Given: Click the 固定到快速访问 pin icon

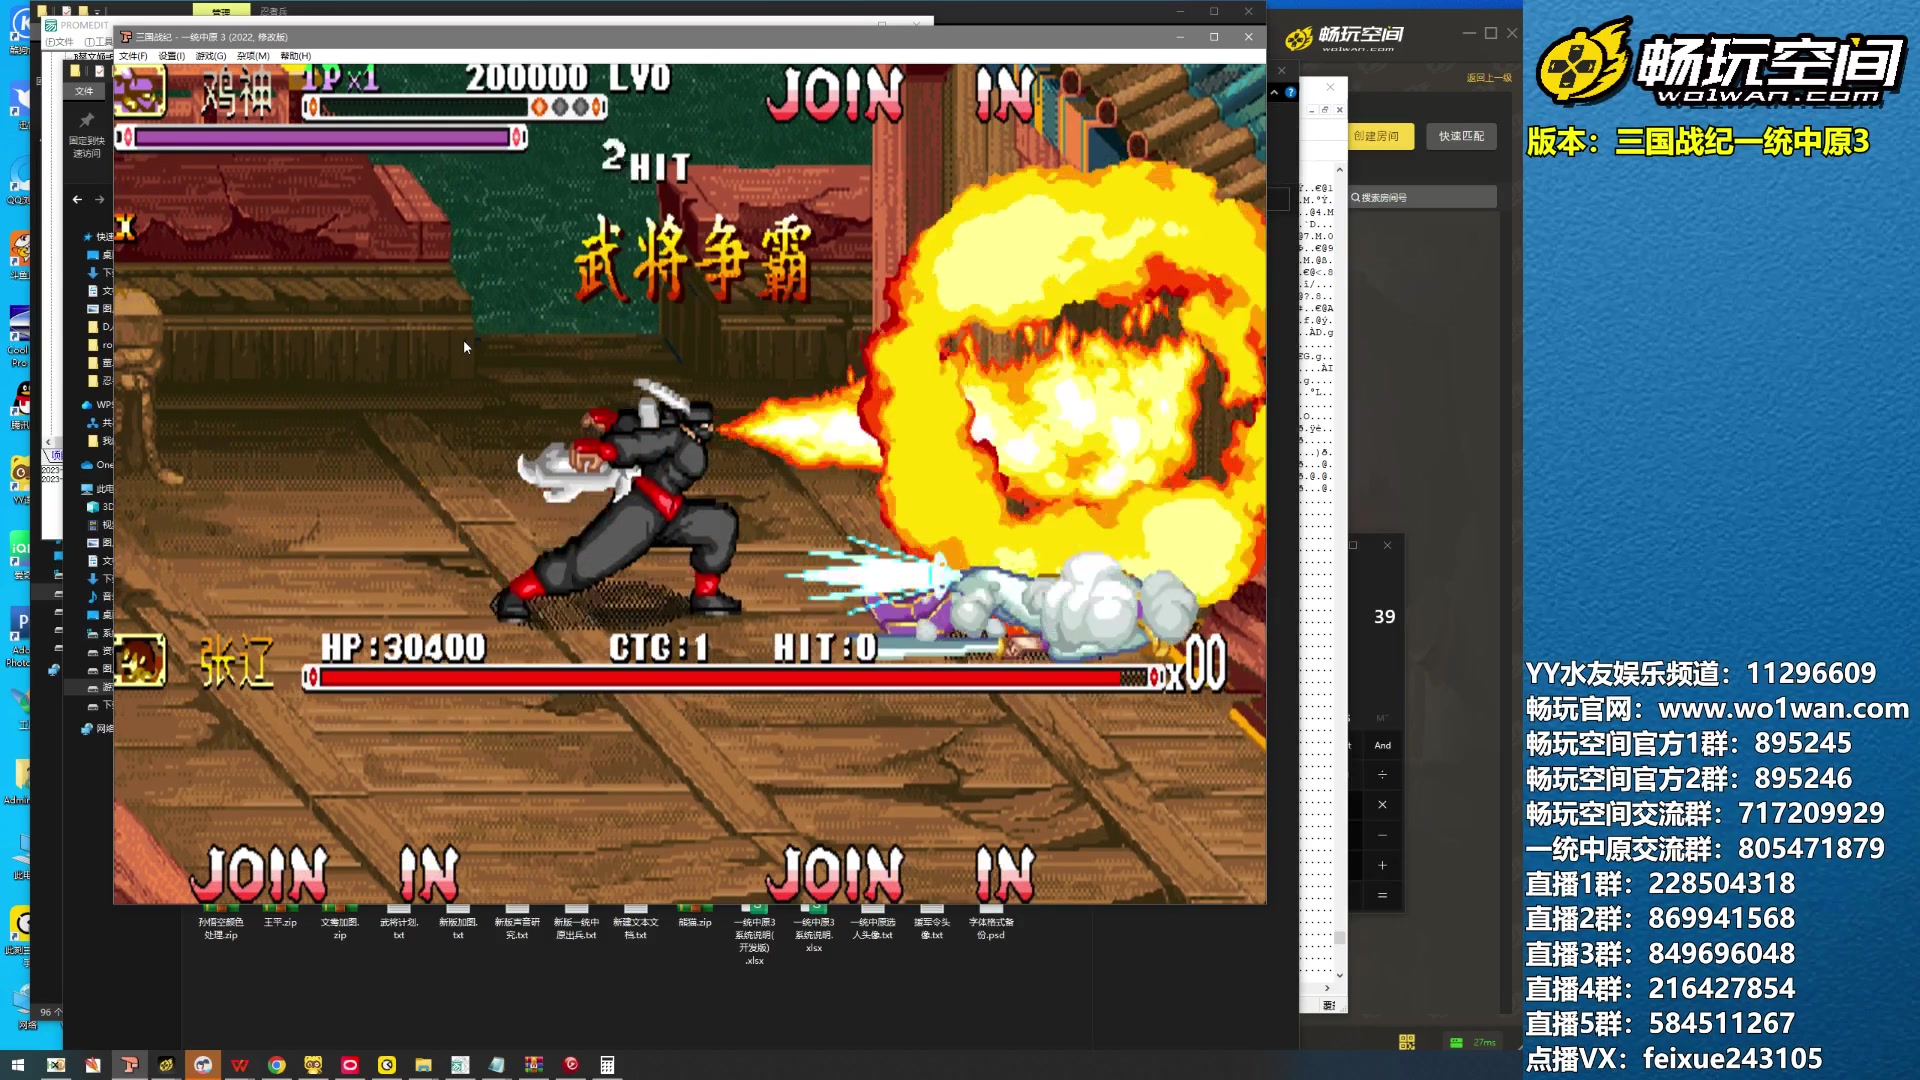Looking at the screenshot, I should click(x=86, y=120).
